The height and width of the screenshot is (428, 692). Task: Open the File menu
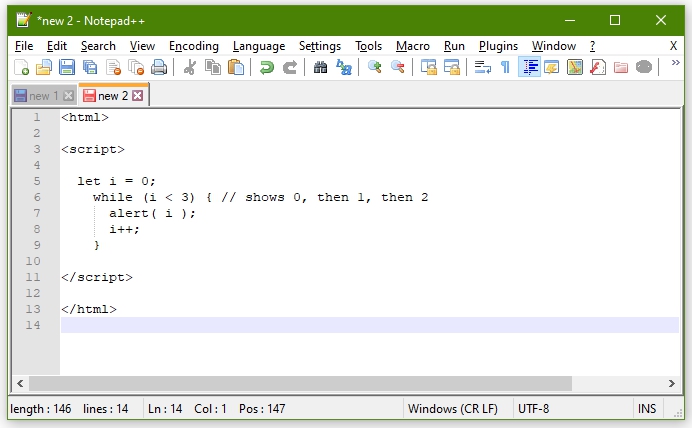point(24,46)
